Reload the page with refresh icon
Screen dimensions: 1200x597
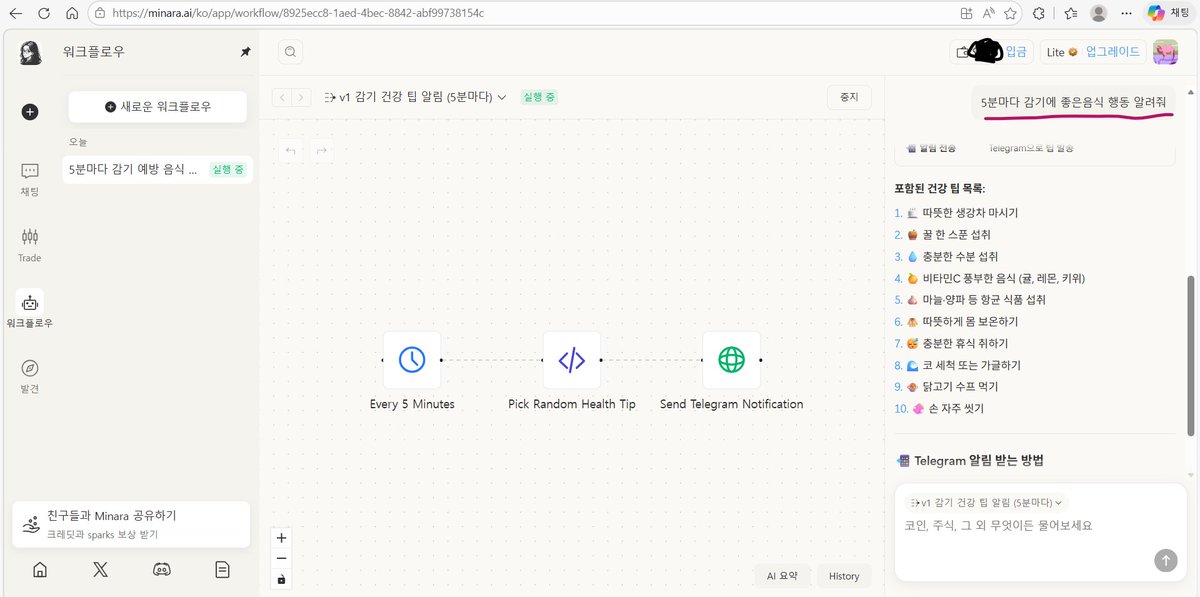[45, 13]
